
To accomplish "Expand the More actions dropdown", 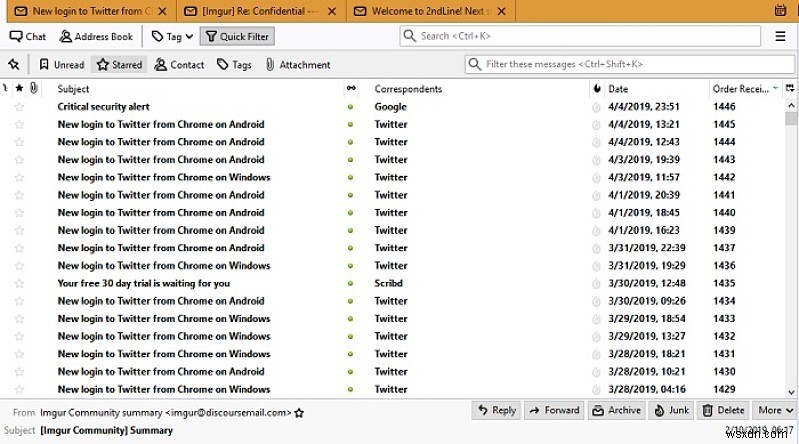I will [775, 410].
